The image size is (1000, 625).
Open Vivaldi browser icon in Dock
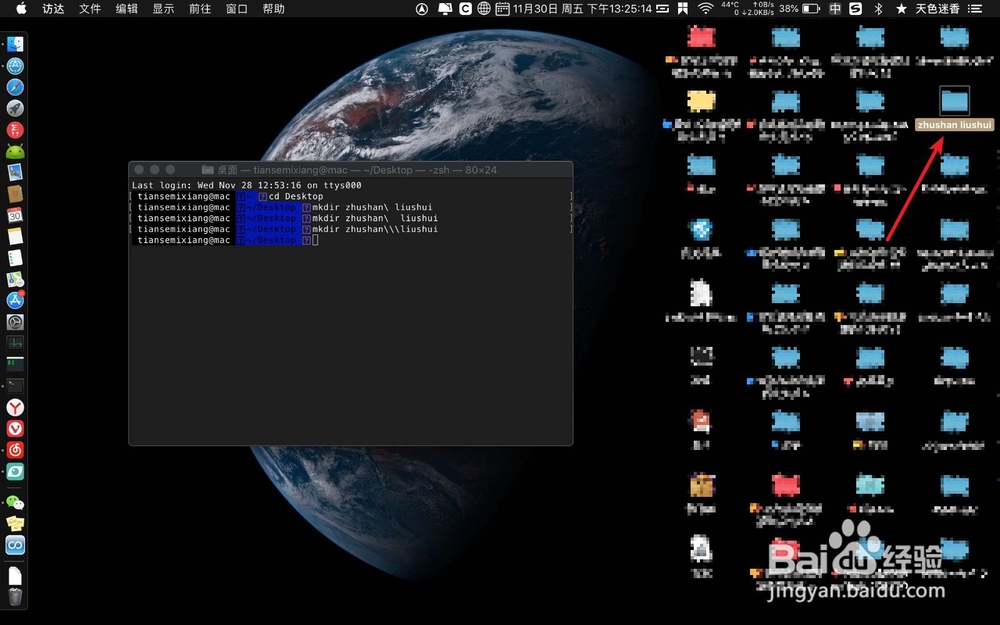(15, 429)
